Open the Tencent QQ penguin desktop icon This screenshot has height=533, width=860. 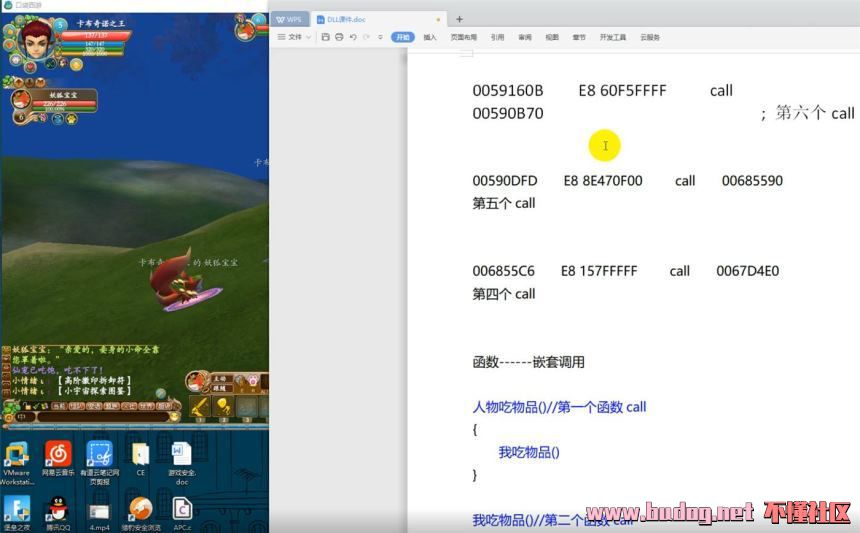click(57, 508)
